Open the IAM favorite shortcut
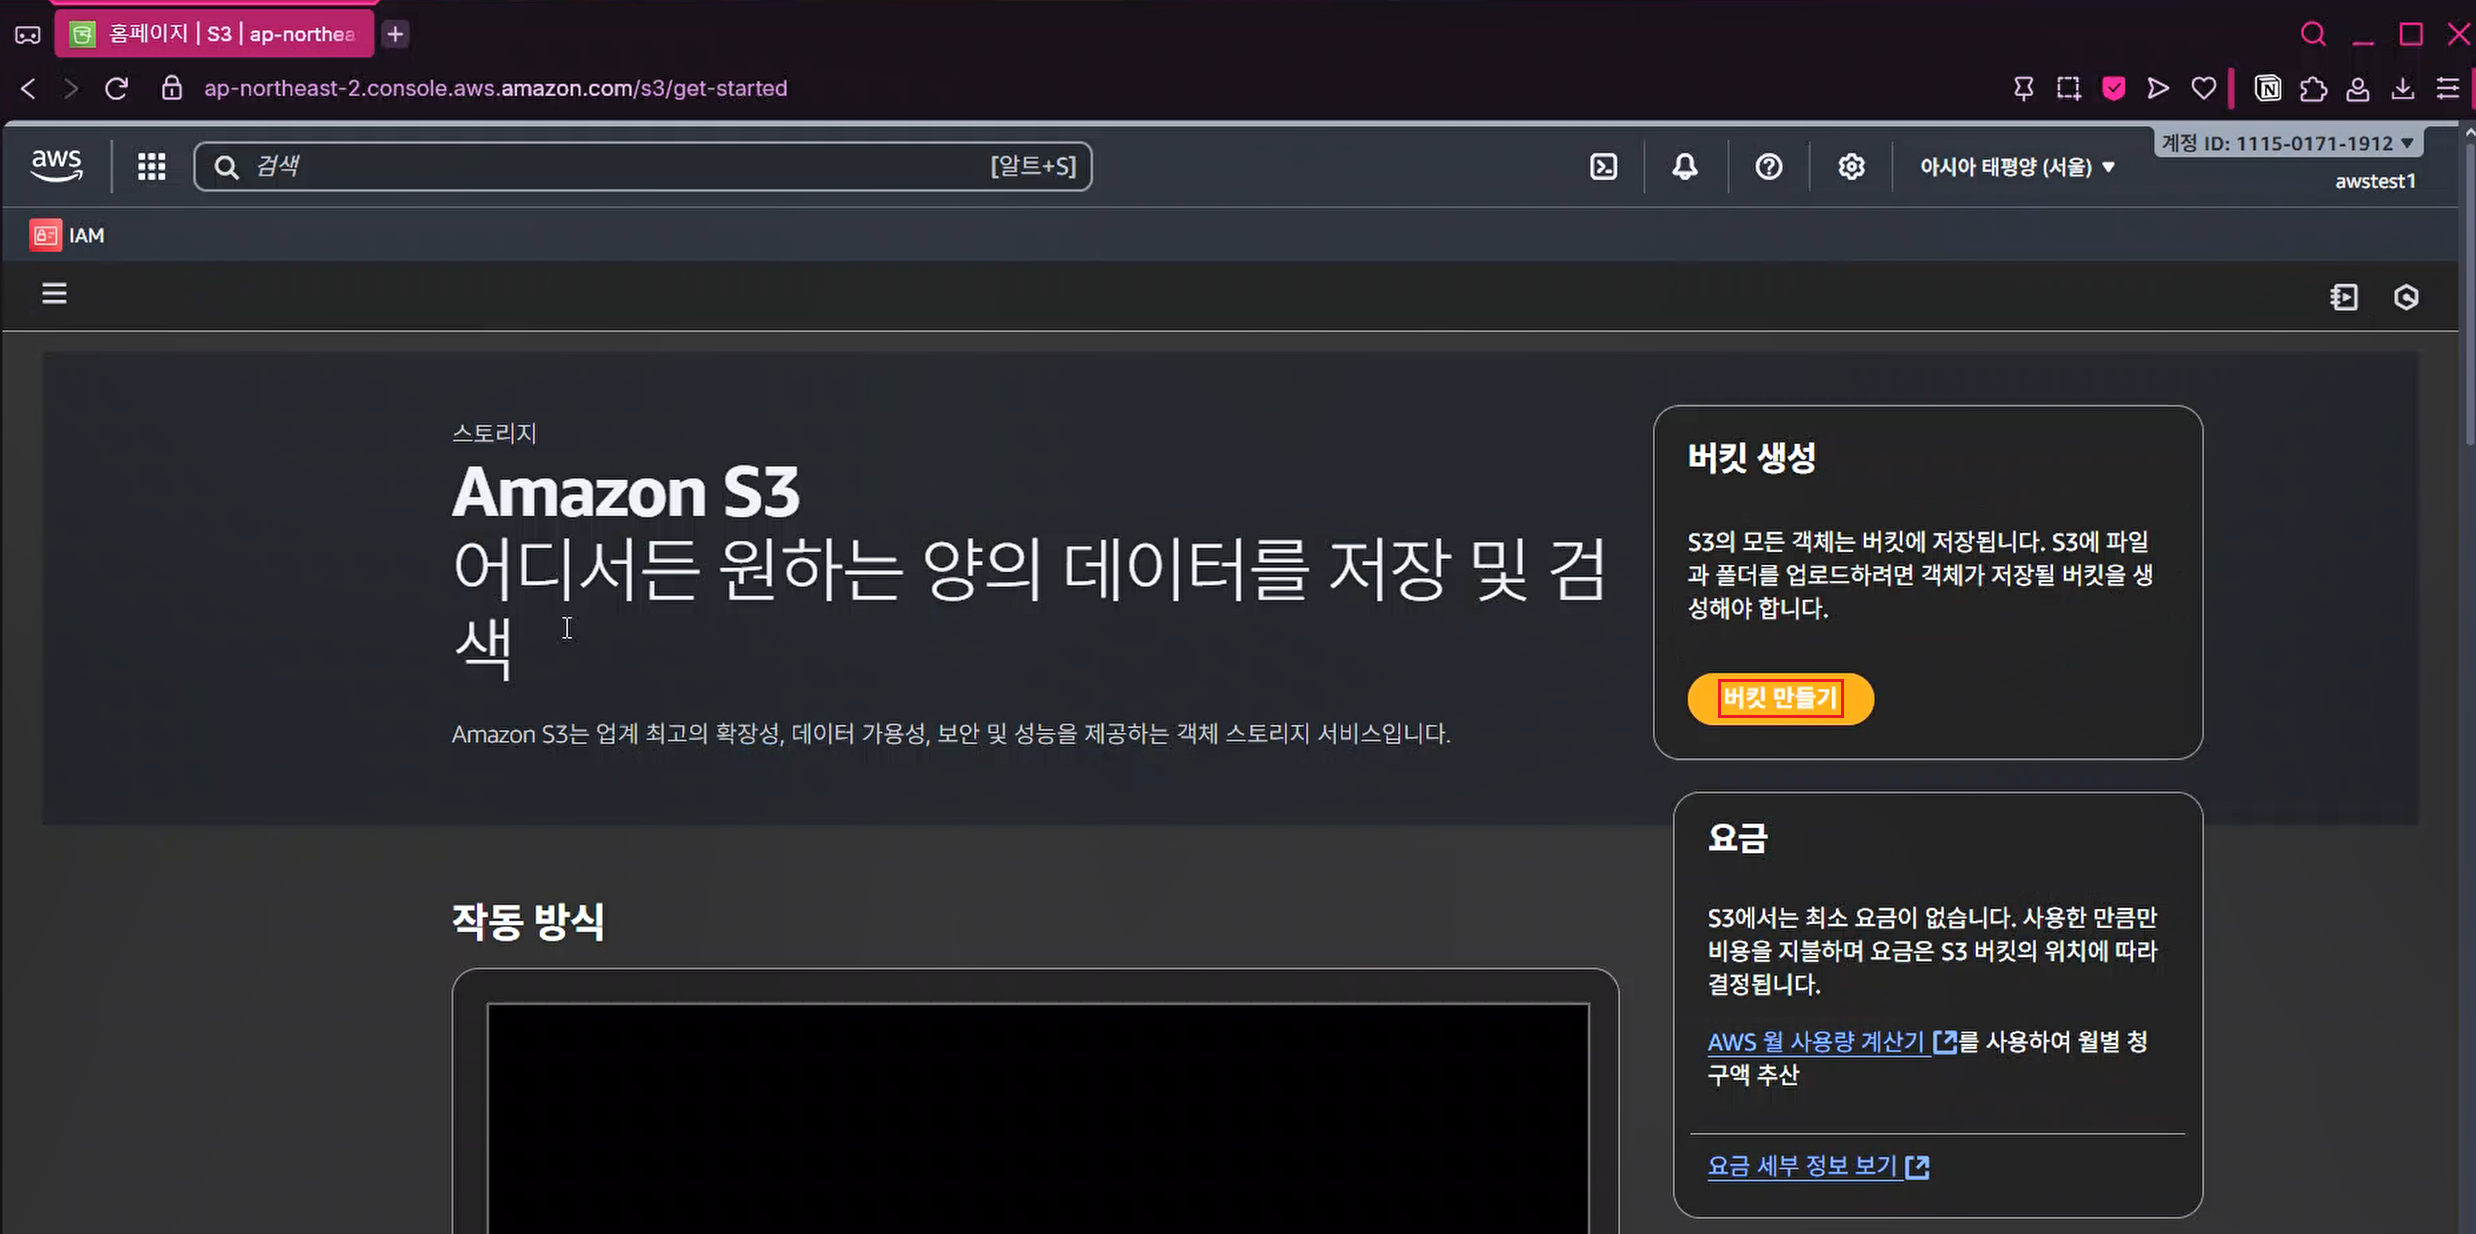This screenshot has width=2476, height=1234. pos(68,235)
